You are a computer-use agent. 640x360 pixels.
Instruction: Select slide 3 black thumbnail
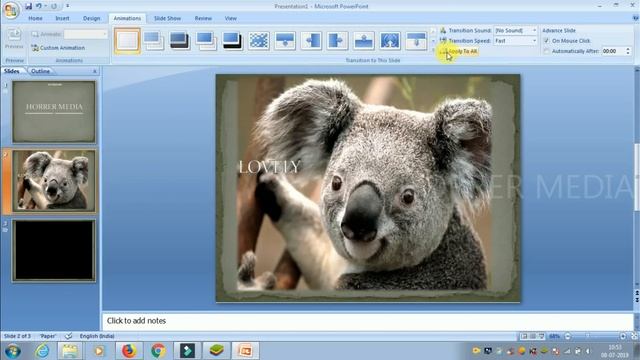point(54,250)
